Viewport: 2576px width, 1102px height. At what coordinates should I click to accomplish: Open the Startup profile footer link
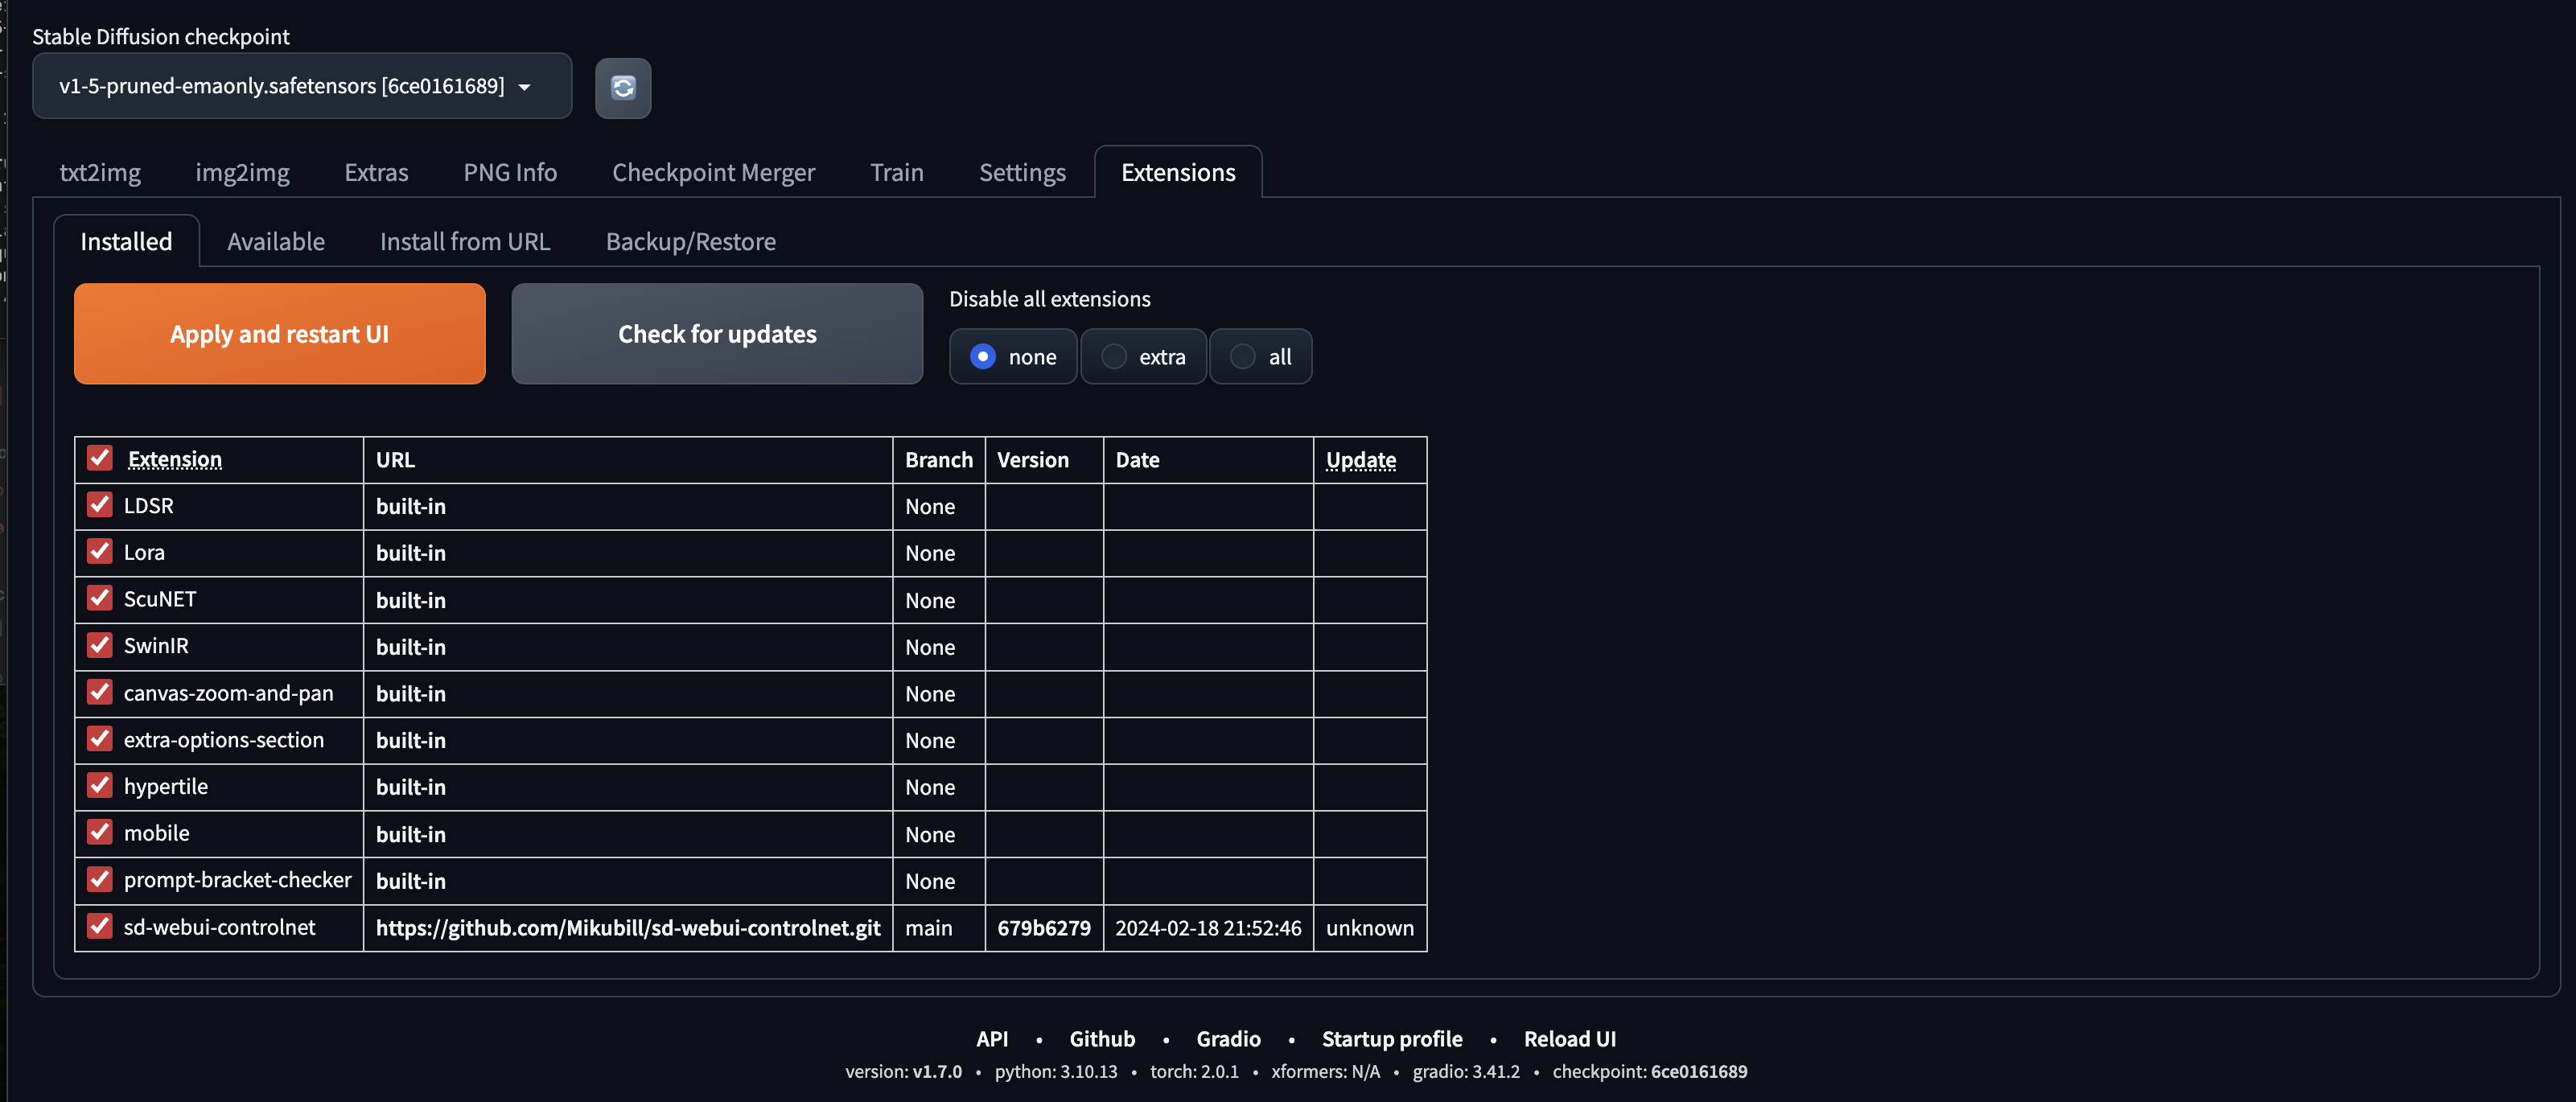(x=1391, y=1039)
